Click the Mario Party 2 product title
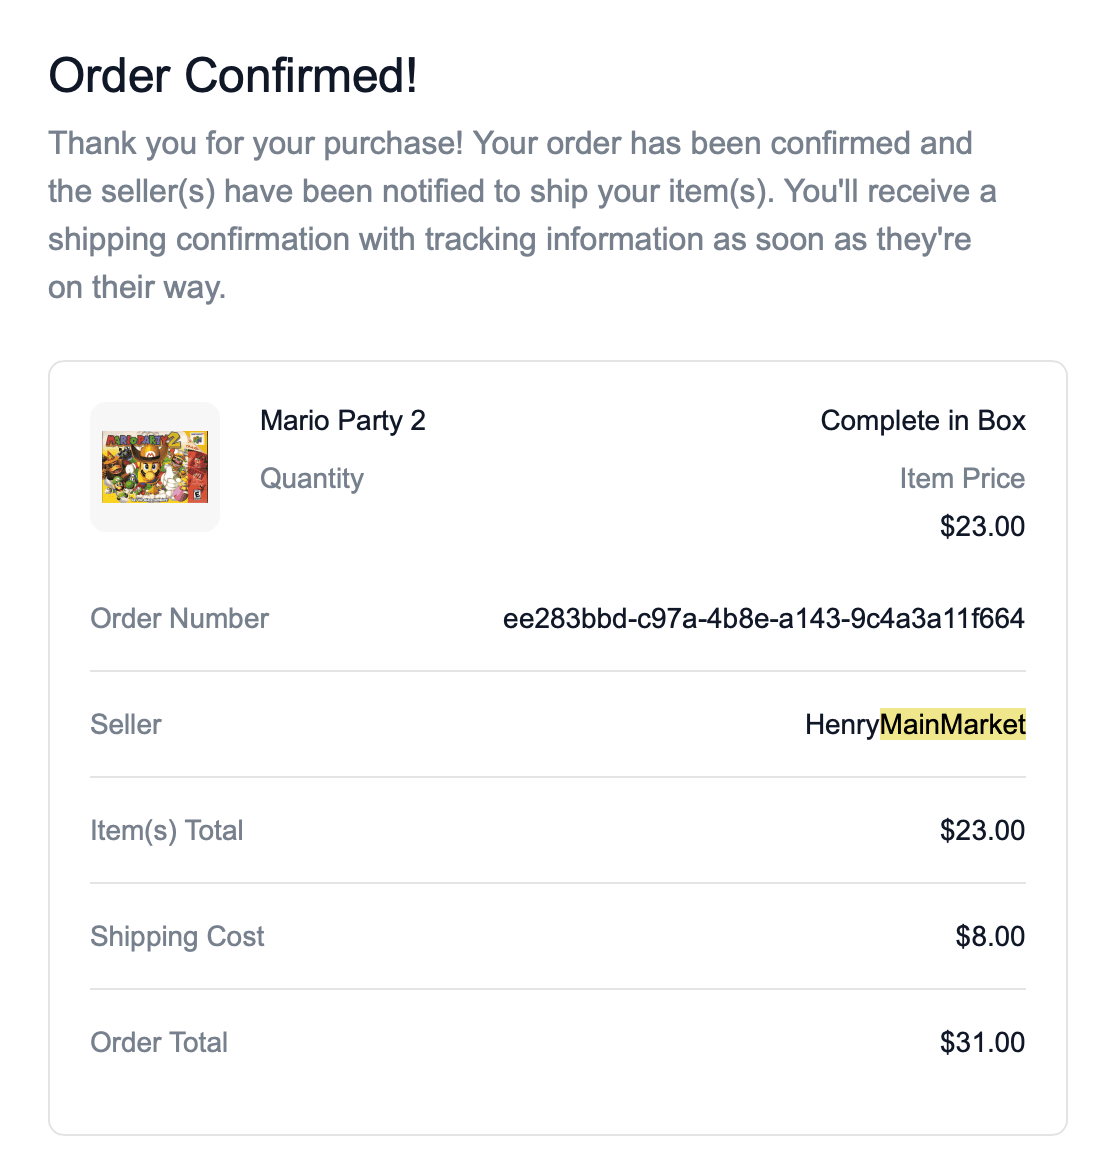The height and width of the screenshot is (1156, 1114). 342,421
